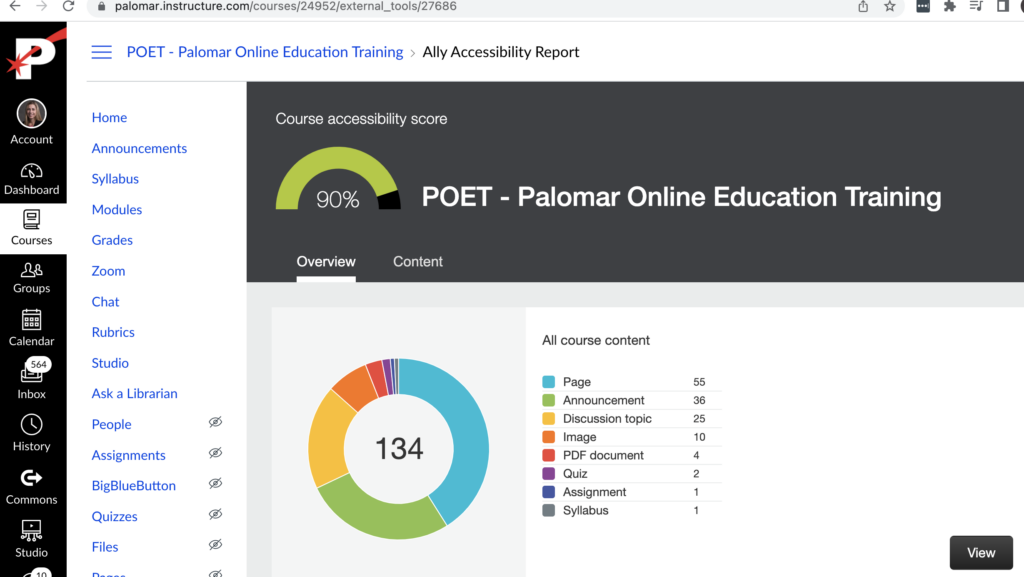The width and height of the screenshot is (1024, 577).
Task: Open Groups in global navigation
Action: point(31,278)
